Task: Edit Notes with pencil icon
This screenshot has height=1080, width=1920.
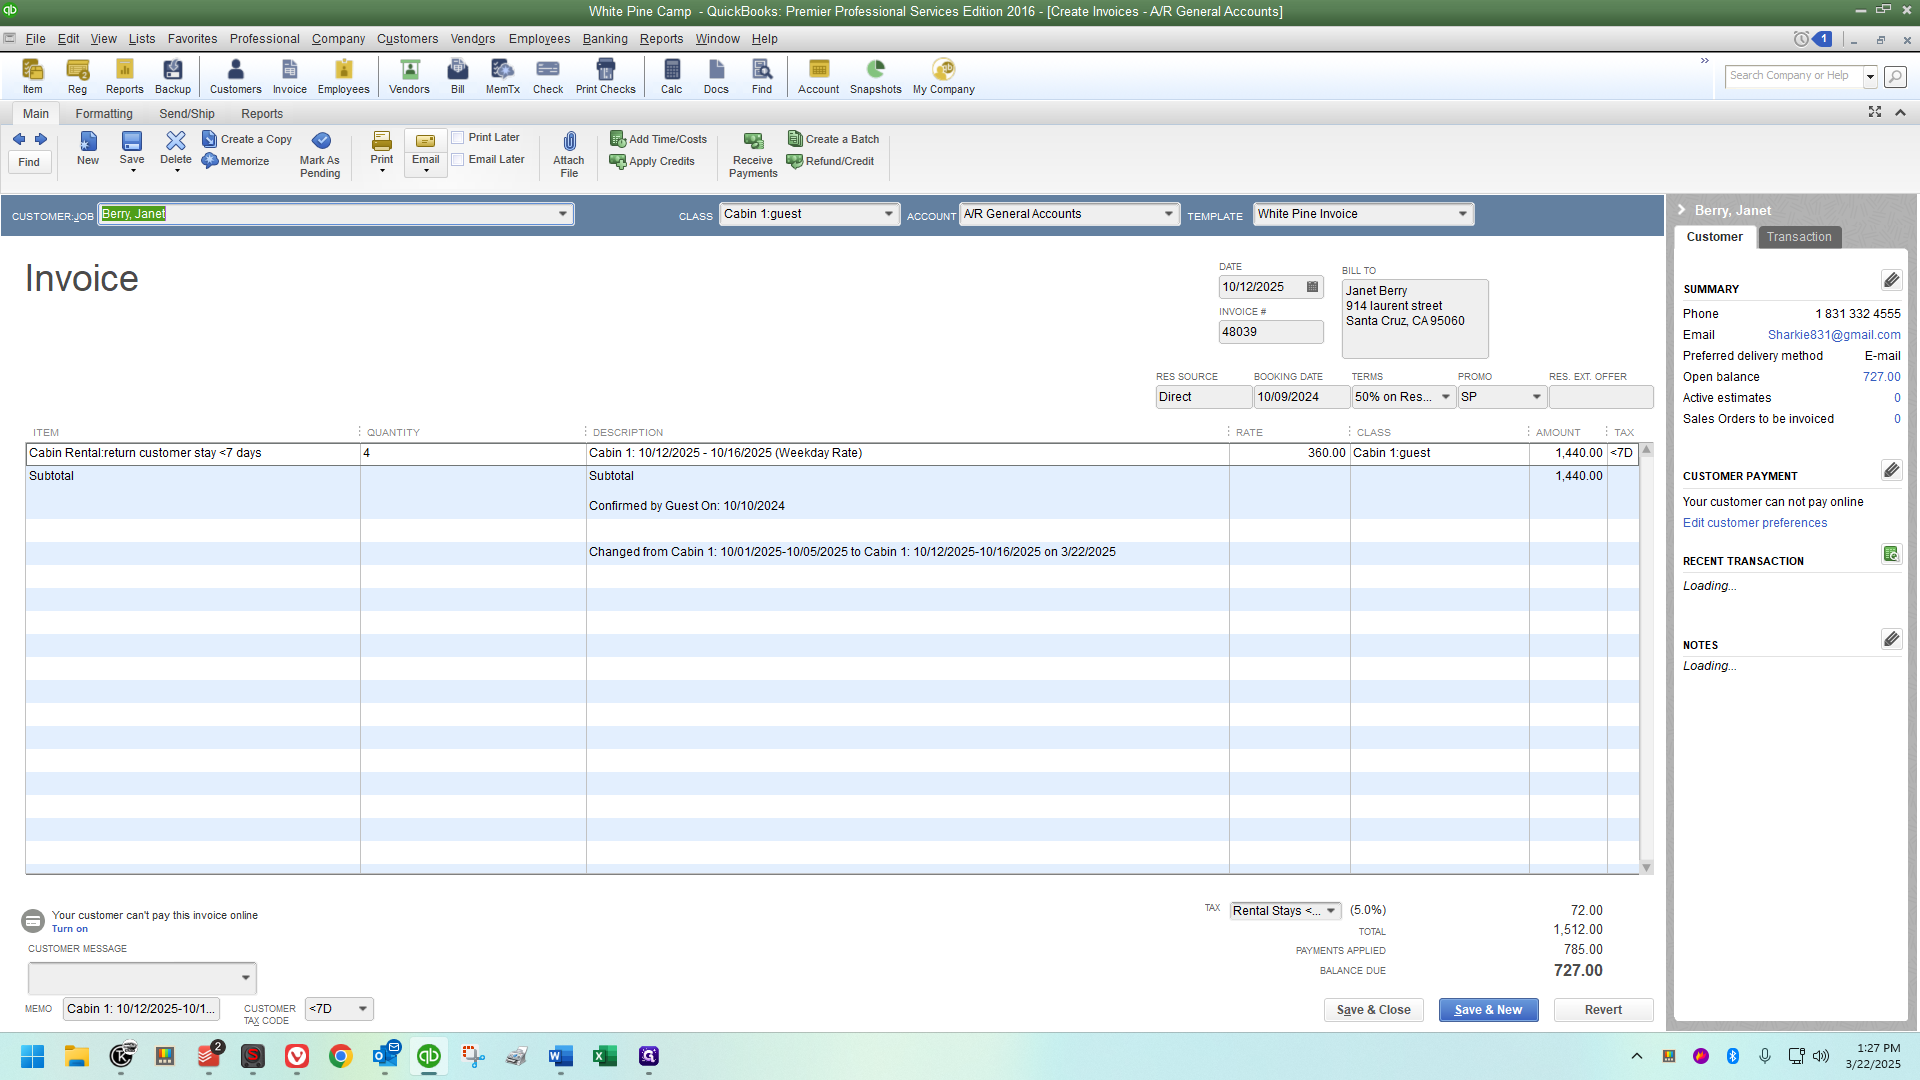Action: click(1891, 639)
